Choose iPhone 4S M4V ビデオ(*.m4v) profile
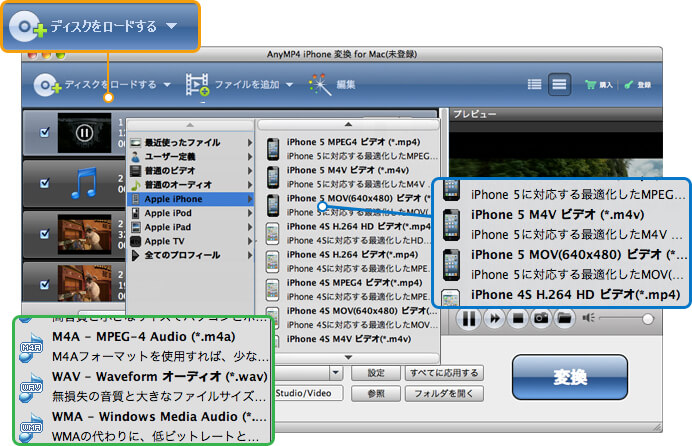Screen dimensions: 692x446 349,339
